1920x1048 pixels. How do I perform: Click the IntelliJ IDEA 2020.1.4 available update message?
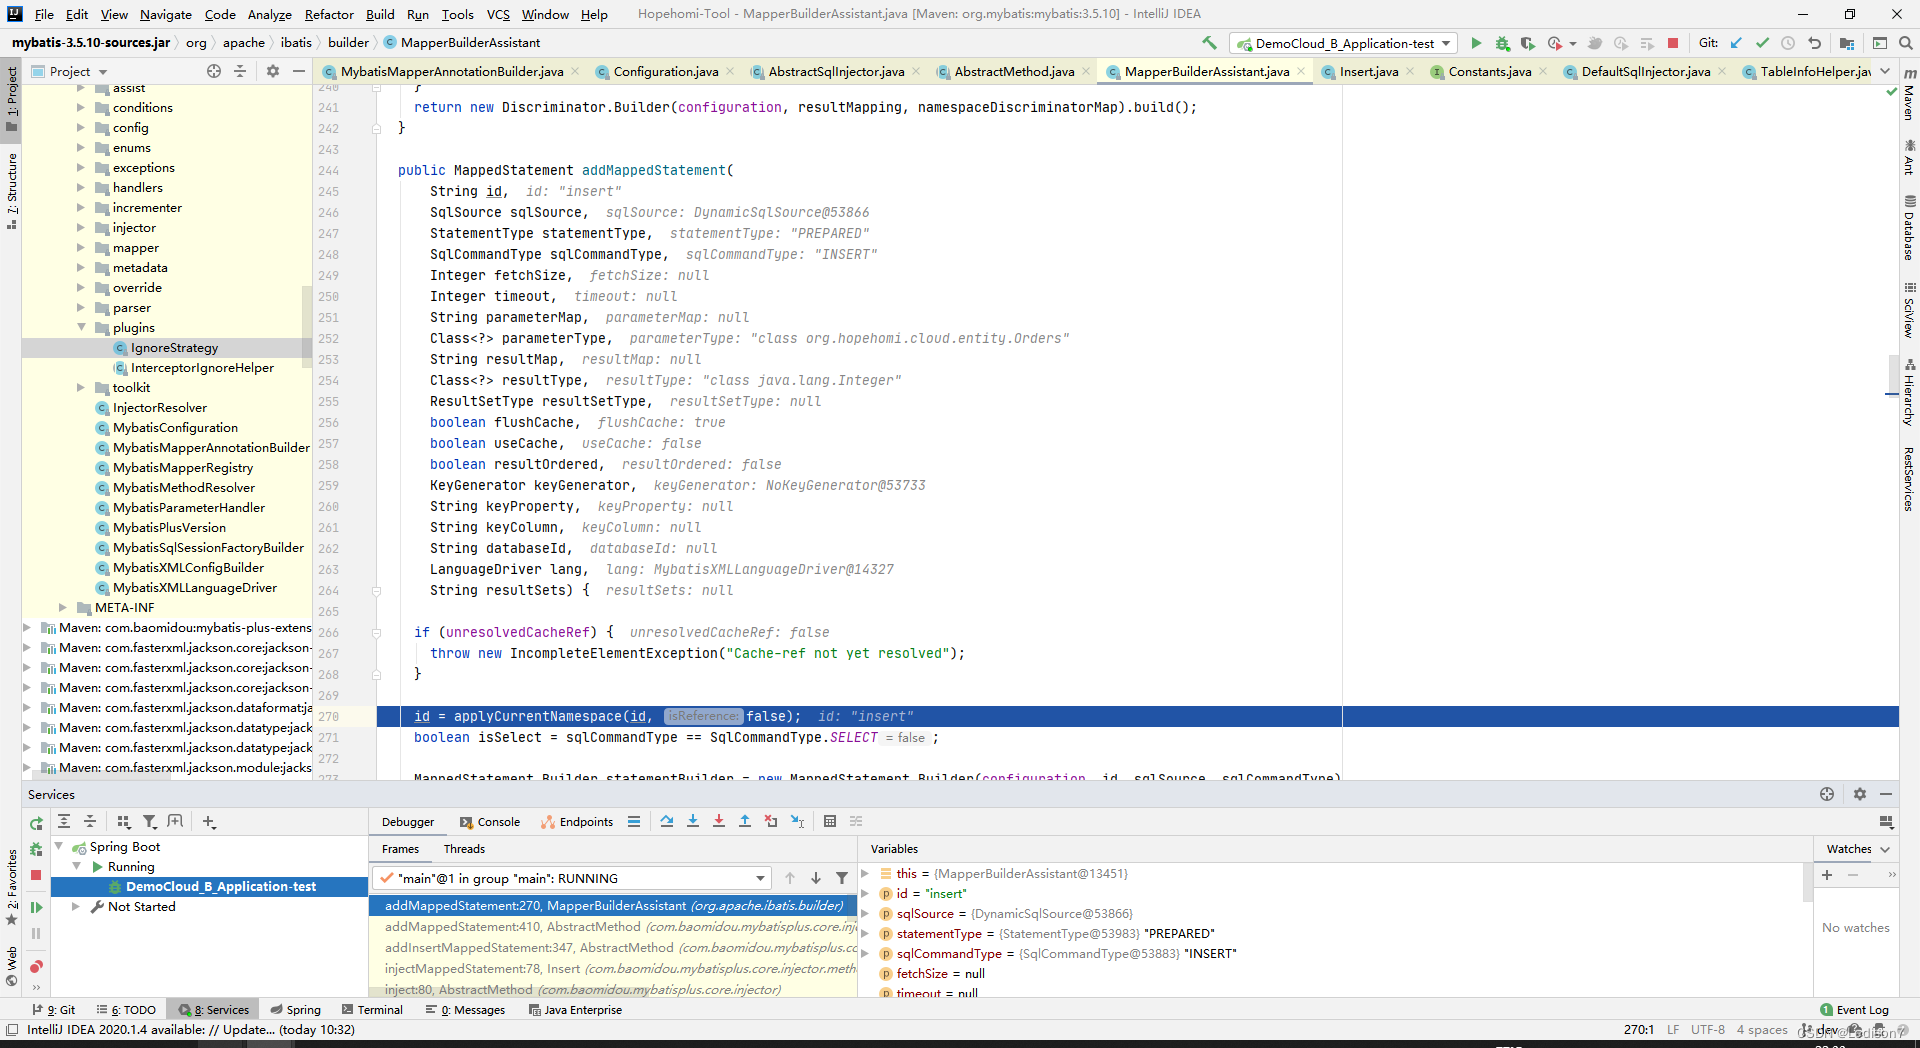click(x=191, y=1029)
